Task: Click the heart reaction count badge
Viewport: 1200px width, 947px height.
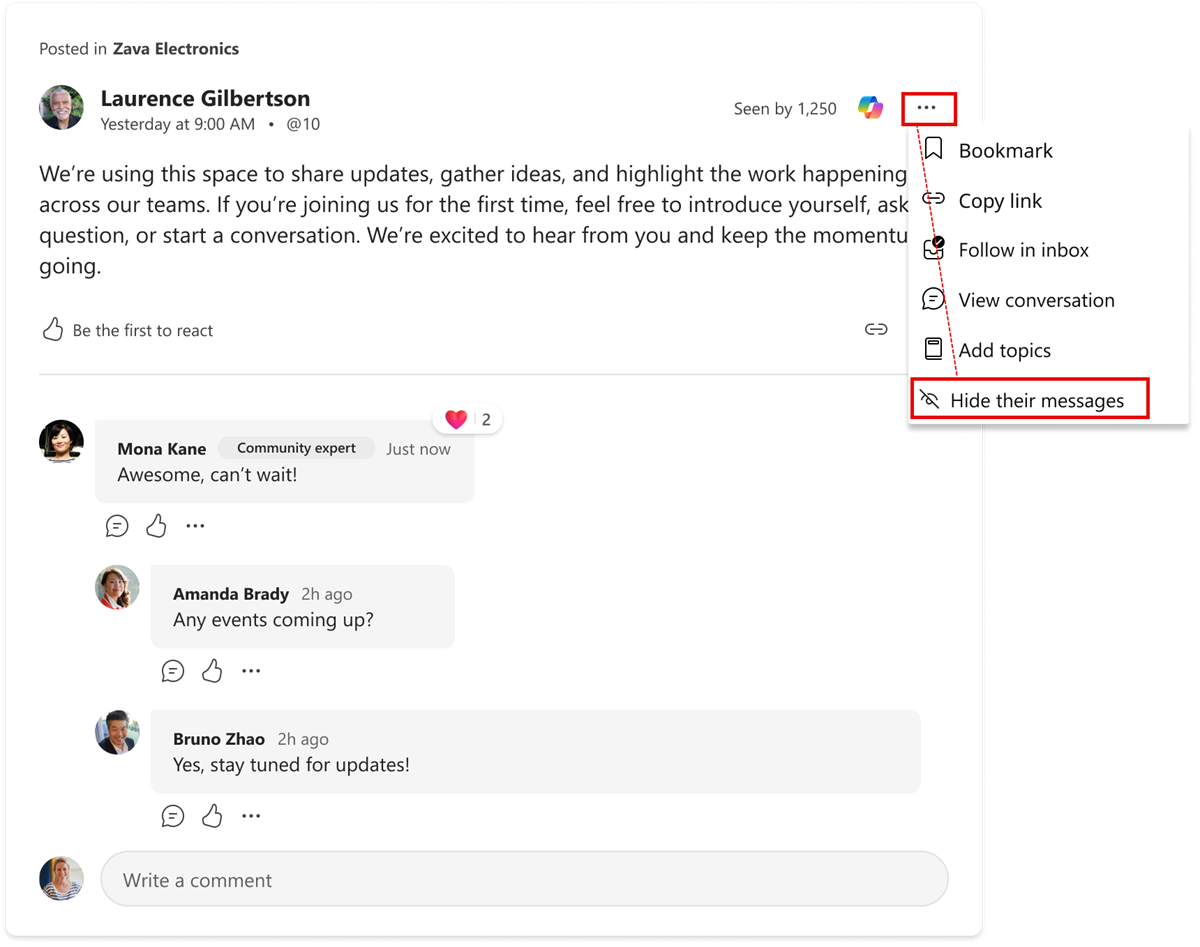Action: (x=466, y=418)
